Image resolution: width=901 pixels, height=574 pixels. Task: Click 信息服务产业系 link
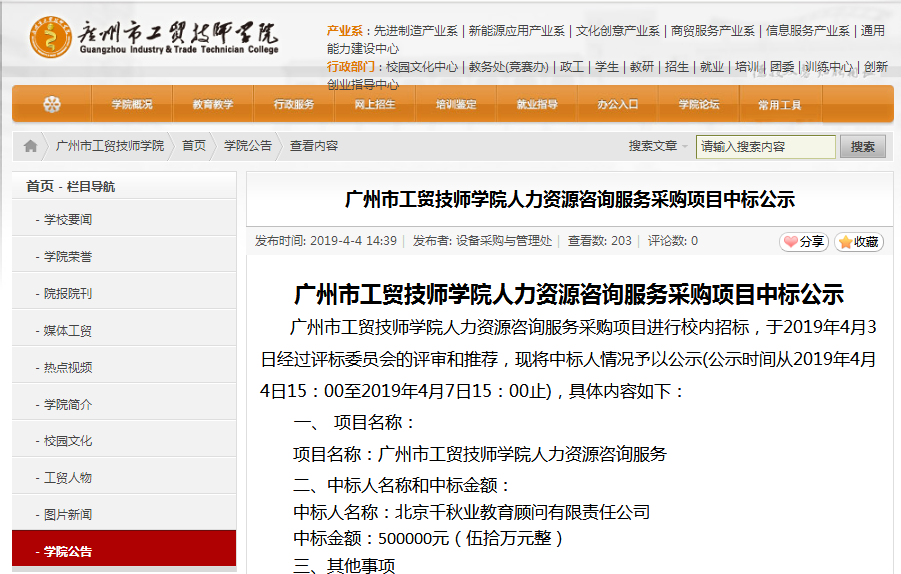click(x=807, y=30)
